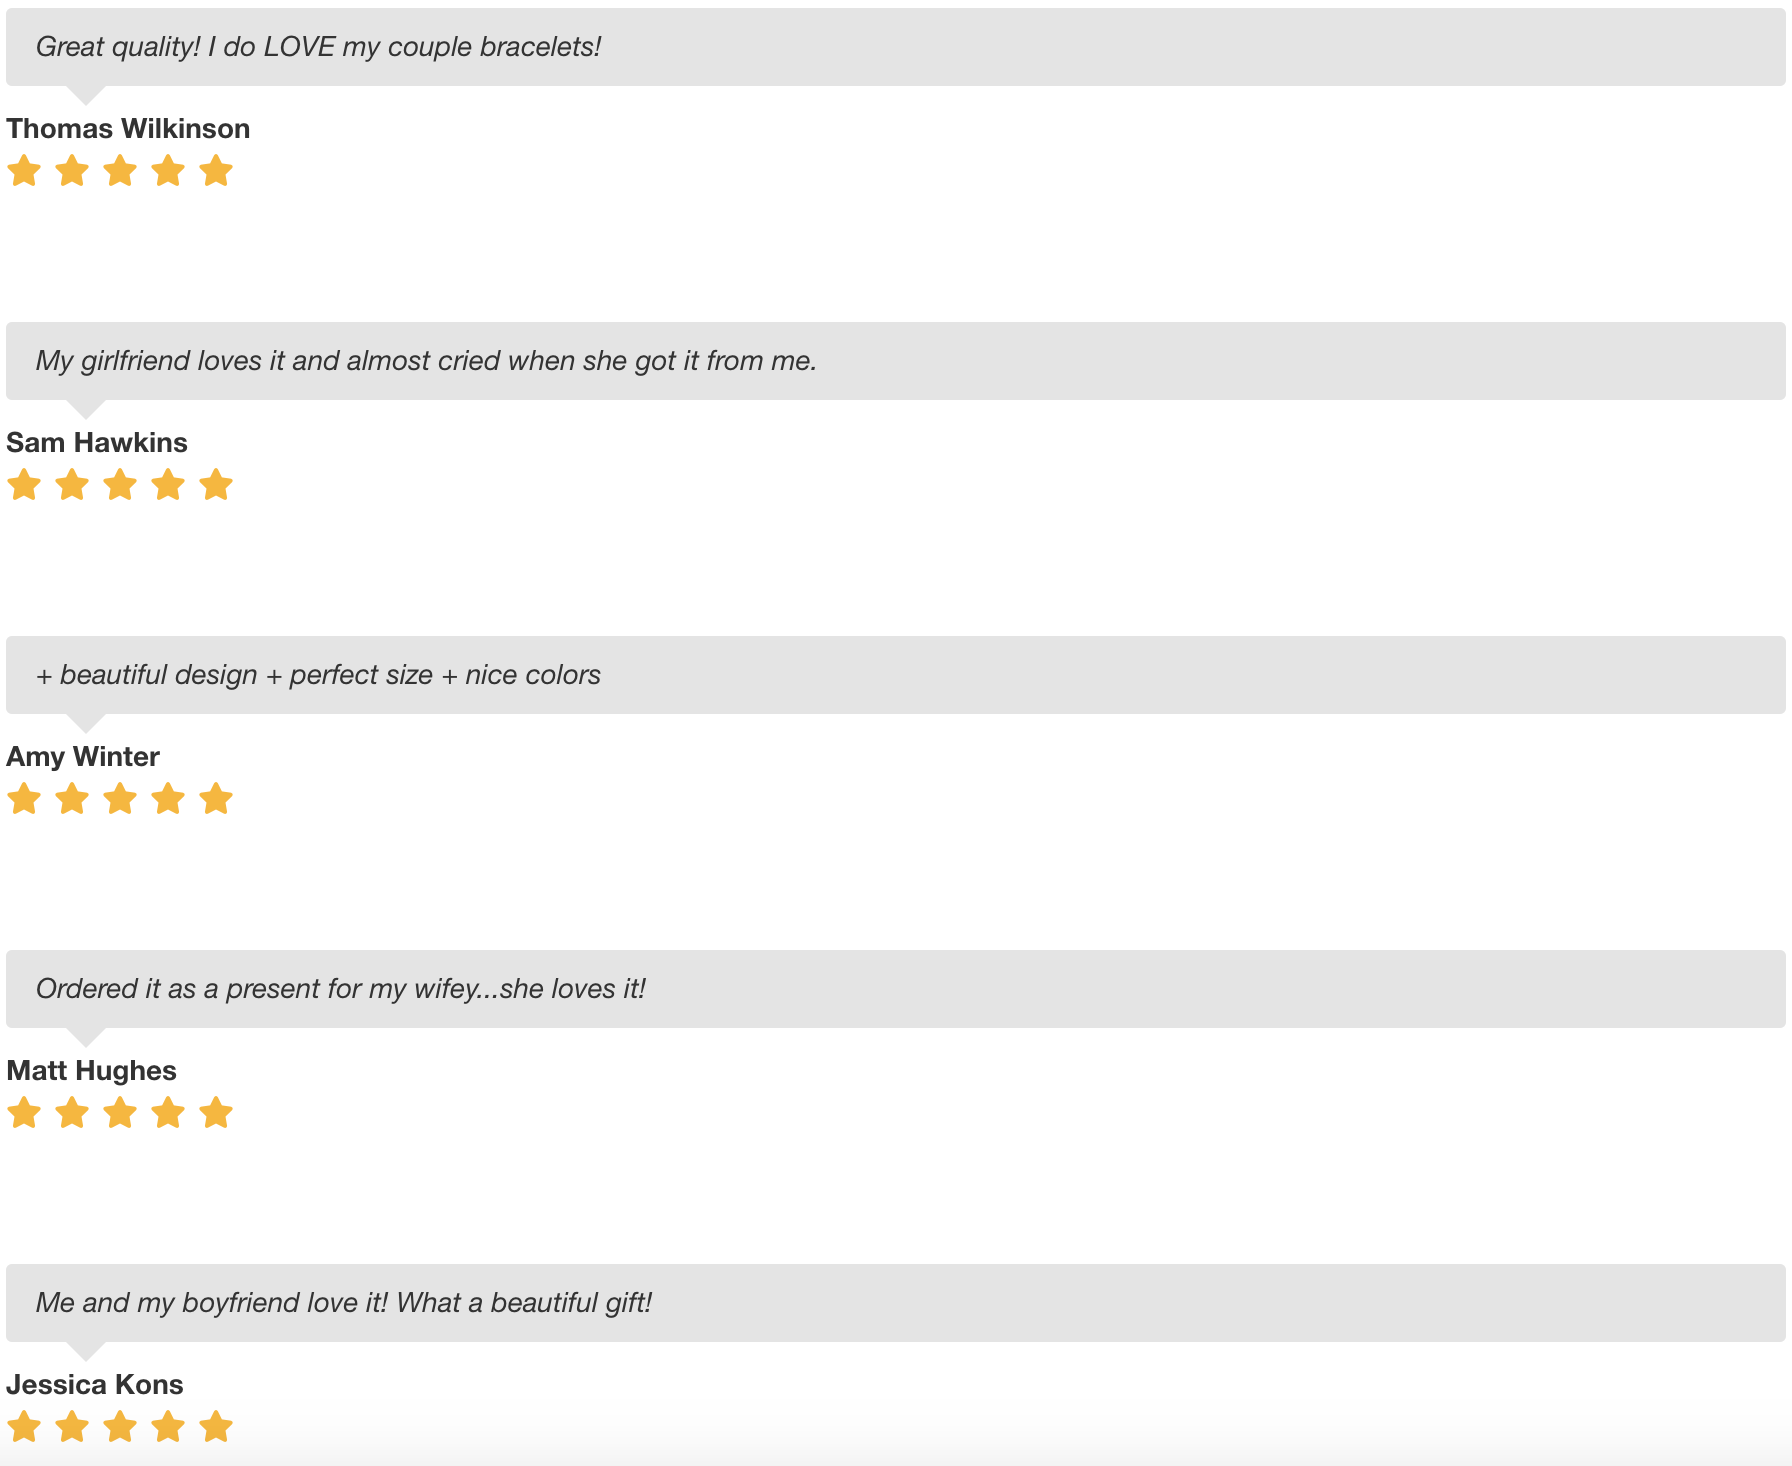Click the reviewer name Sam Hawkins
Screen dimensions: 1792x1466
coord(97,443)
